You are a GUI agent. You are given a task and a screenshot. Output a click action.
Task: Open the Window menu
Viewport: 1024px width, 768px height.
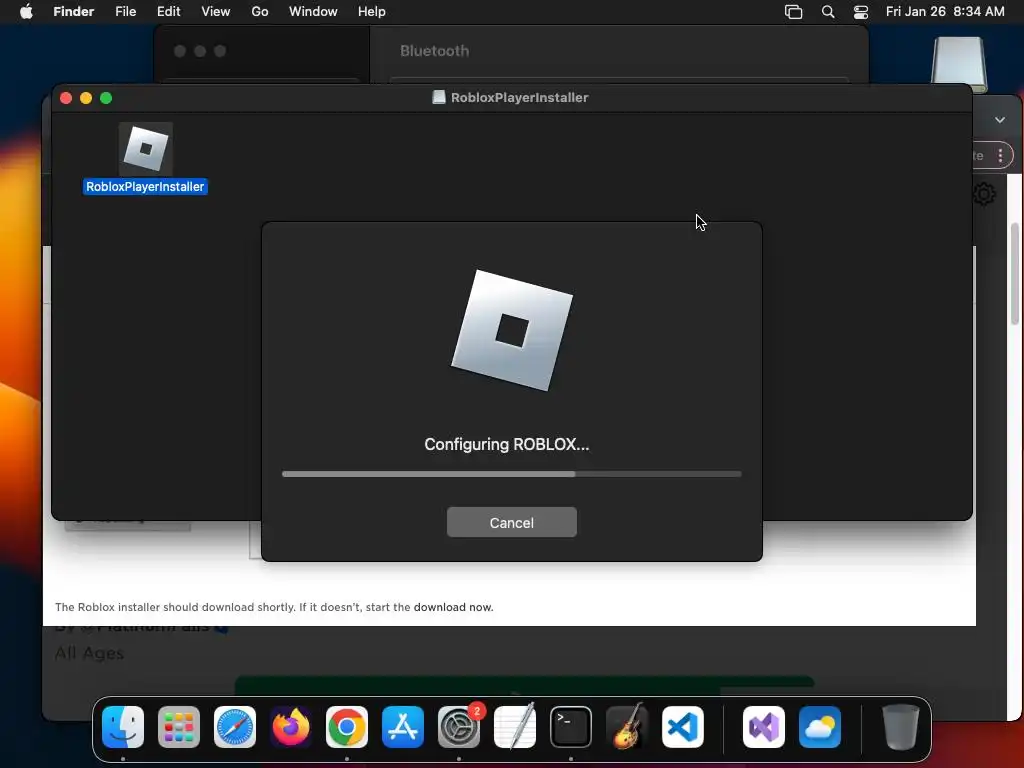313,12
